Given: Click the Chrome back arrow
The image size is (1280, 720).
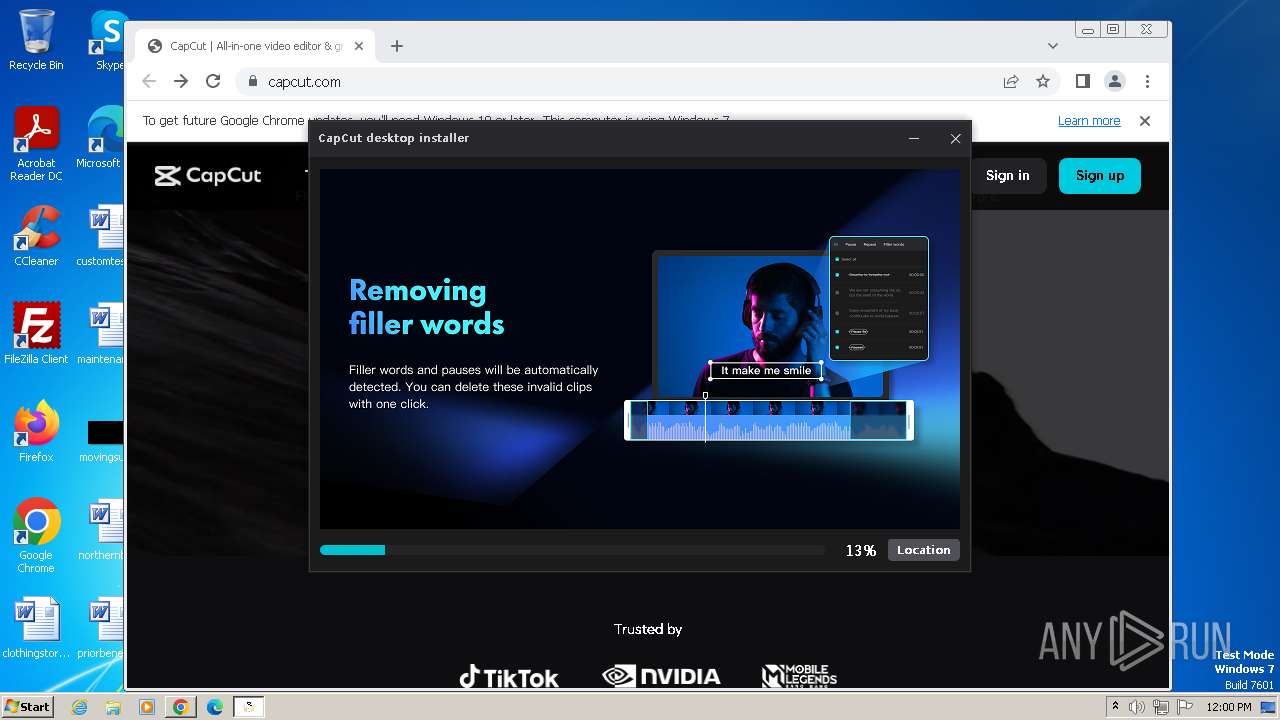Looking at the screenshot, I should (149, 82).
